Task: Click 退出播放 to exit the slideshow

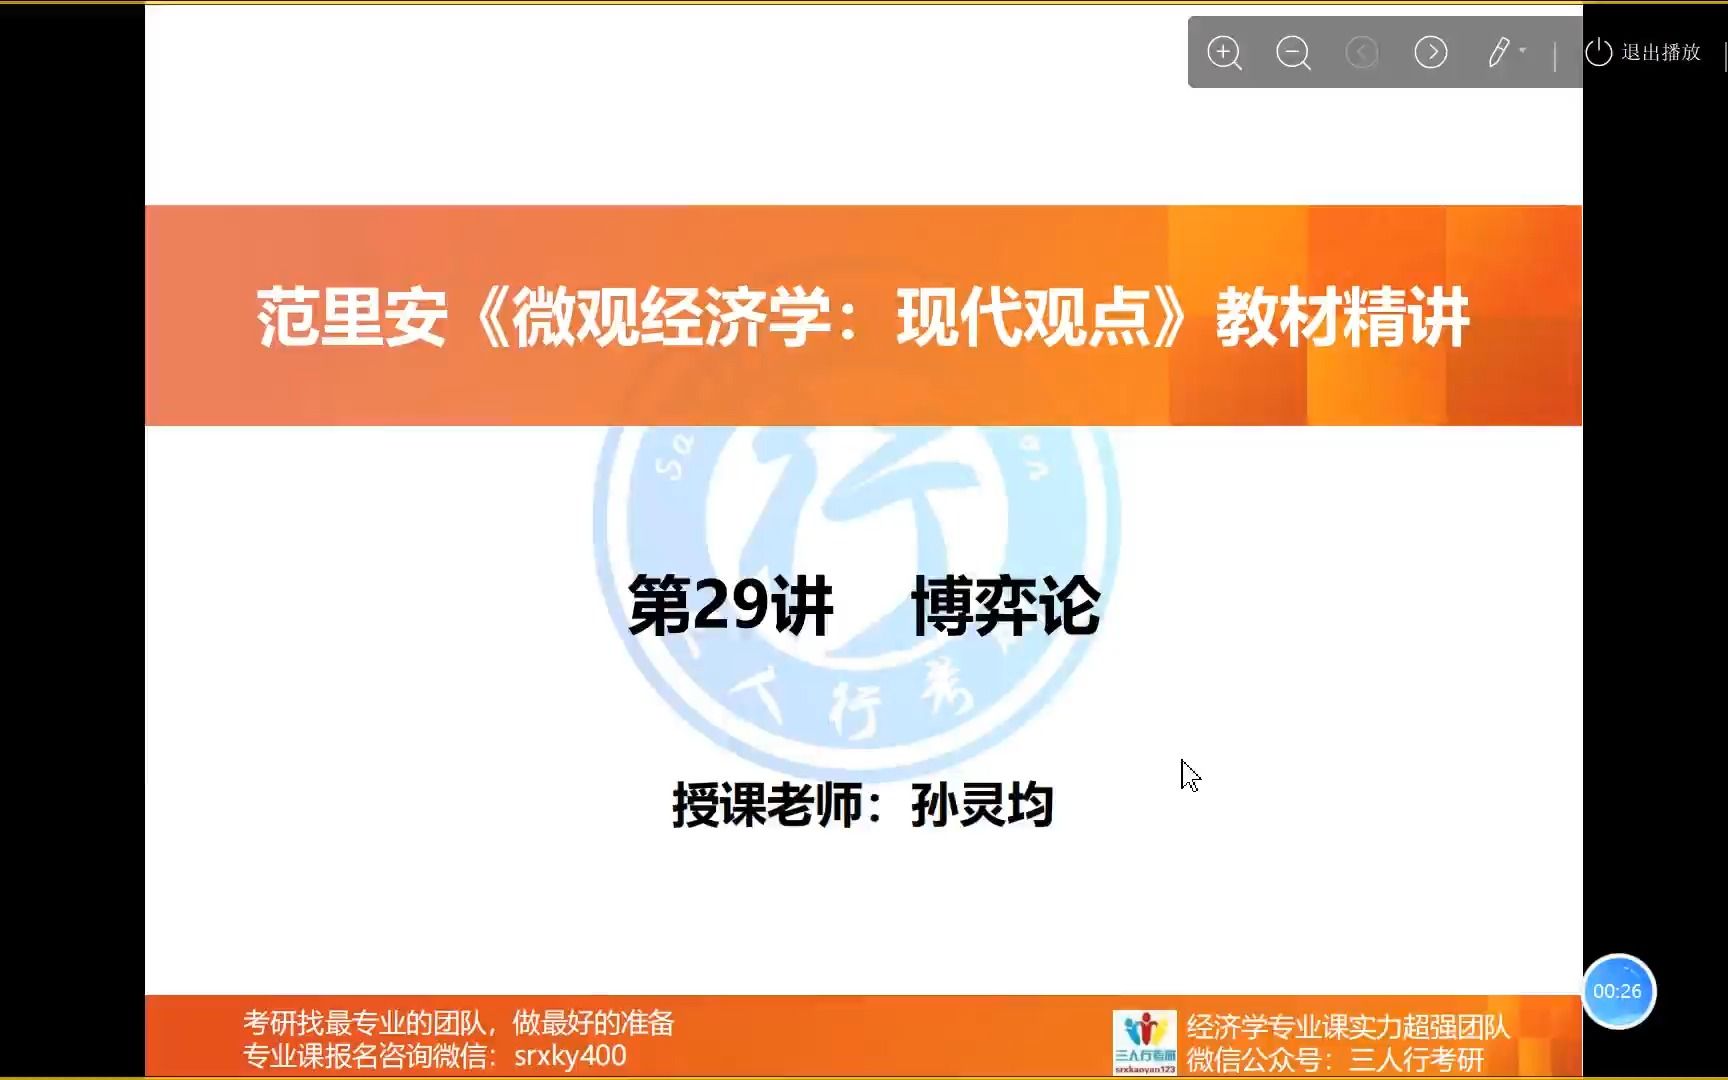Action: pos(1643,52)
